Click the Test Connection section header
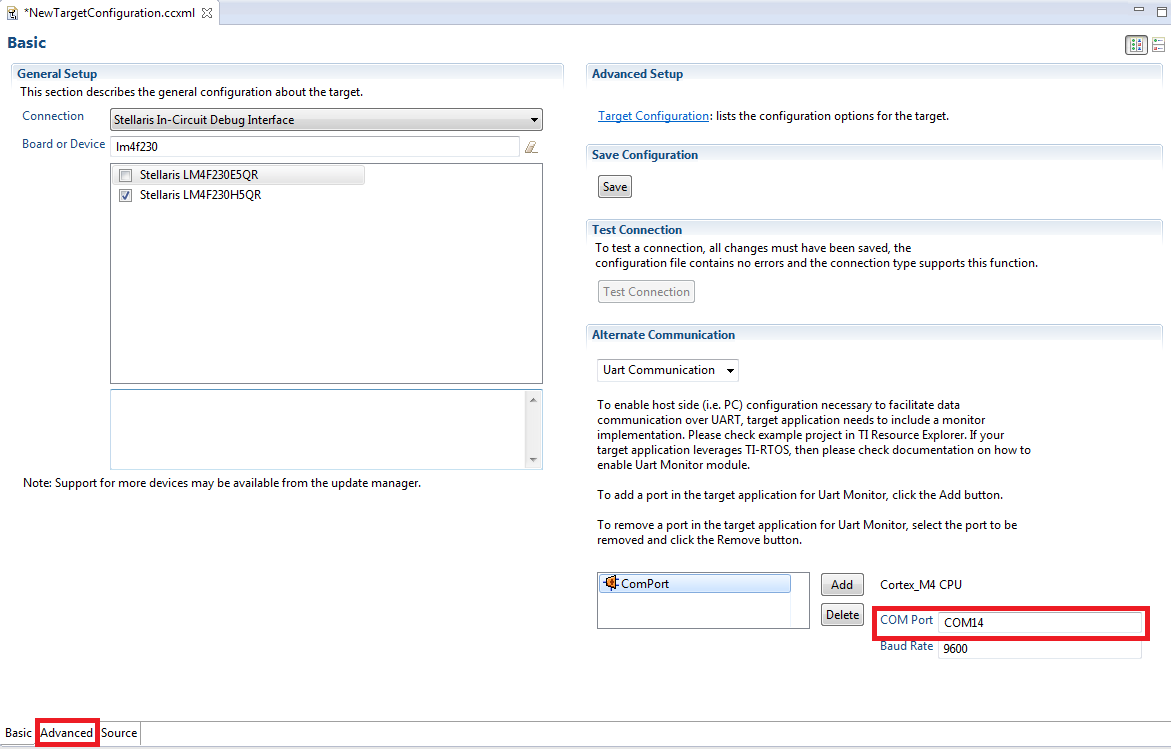 (x=636, y=230)
